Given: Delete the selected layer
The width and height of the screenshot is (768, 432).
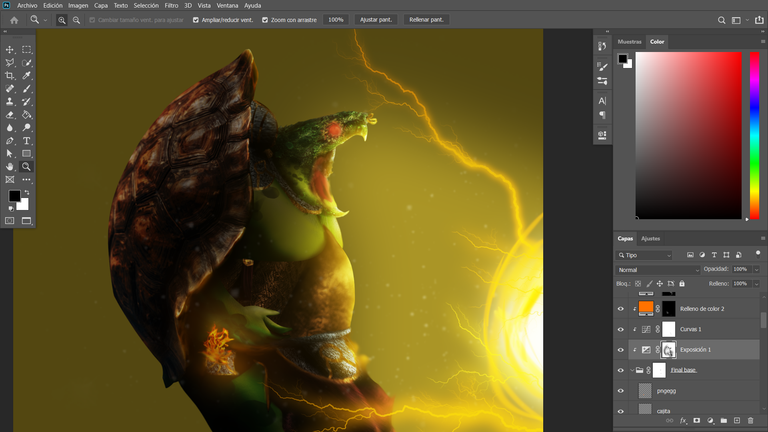Looking at the screenshot, I should [x=750, y=421].
